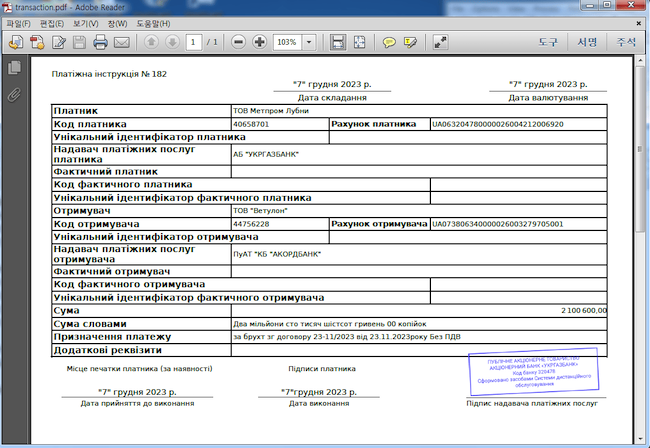
Task: Select fit one full page icon
Action: 359,42
